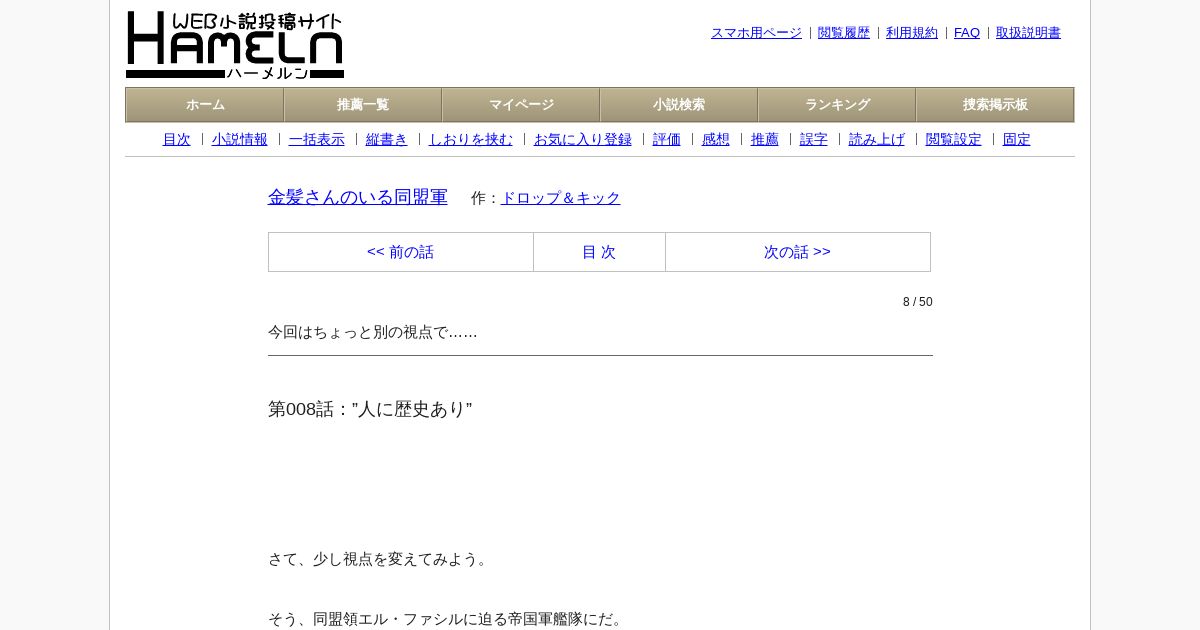This screenshot has height=630, width=1200.
Task: Open author ドロップ＆キック page
Action: [561, 198]
